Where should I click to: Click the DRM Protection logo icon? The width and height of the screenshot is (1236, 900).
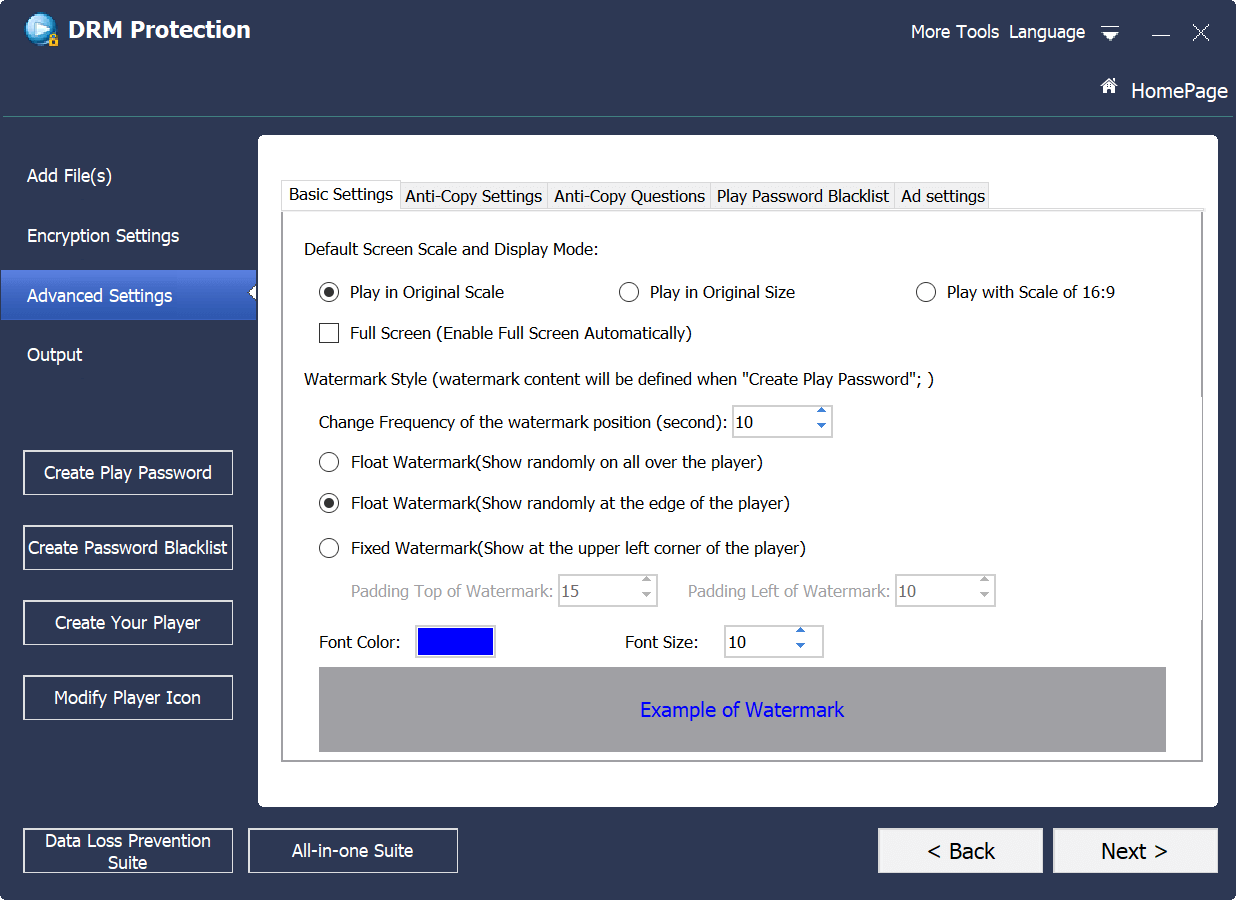coord(39,29)
